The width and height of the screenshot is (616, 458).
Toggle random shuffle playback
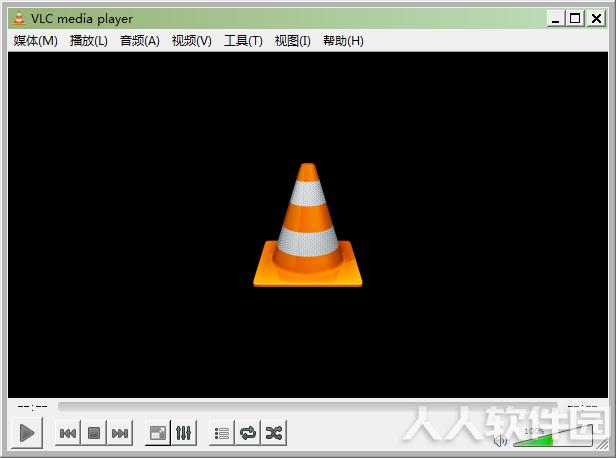point(274,433)
